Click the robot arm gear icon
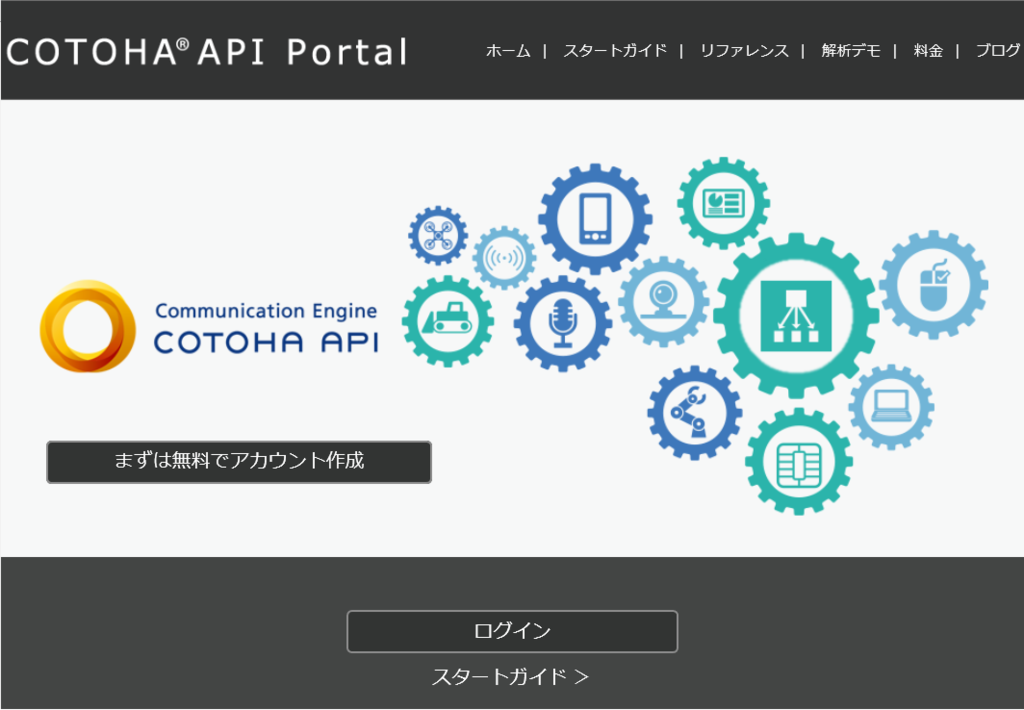This screenshot has height=710, width=1024. point(694,413)
